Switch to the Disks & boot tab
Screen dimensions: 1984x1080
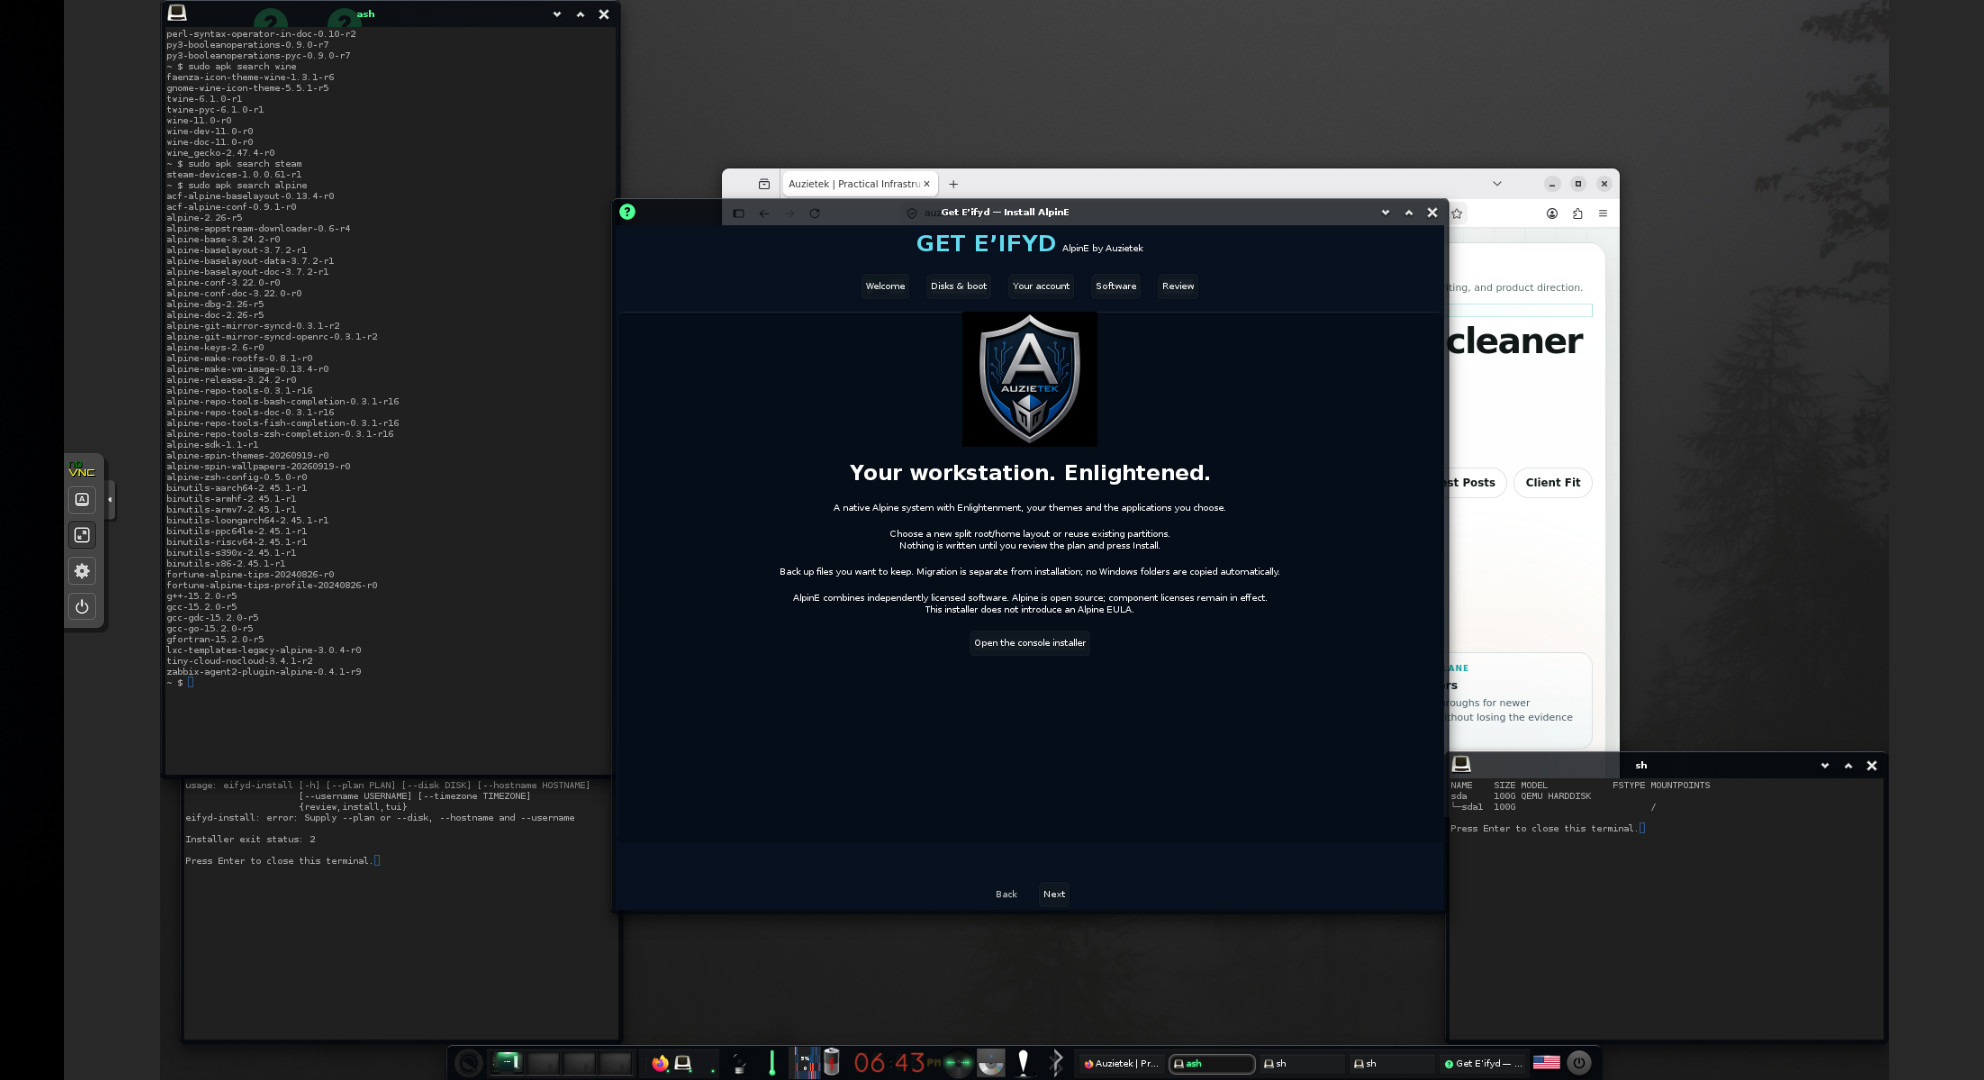tap(958, 286)
